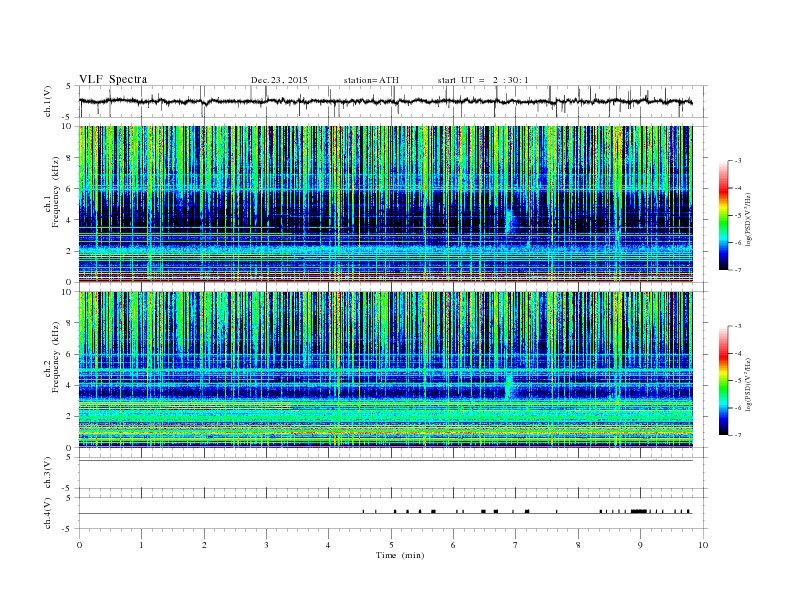Screen dimensions: 792x612
Task: Click the "4" tick on ch.2 frequency axis
Action: [70, 385]
